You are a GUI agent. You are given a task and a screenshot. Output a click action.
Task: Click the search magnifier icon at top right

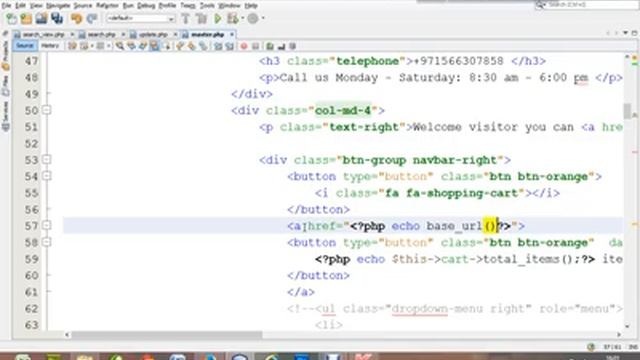click(540, 5)
